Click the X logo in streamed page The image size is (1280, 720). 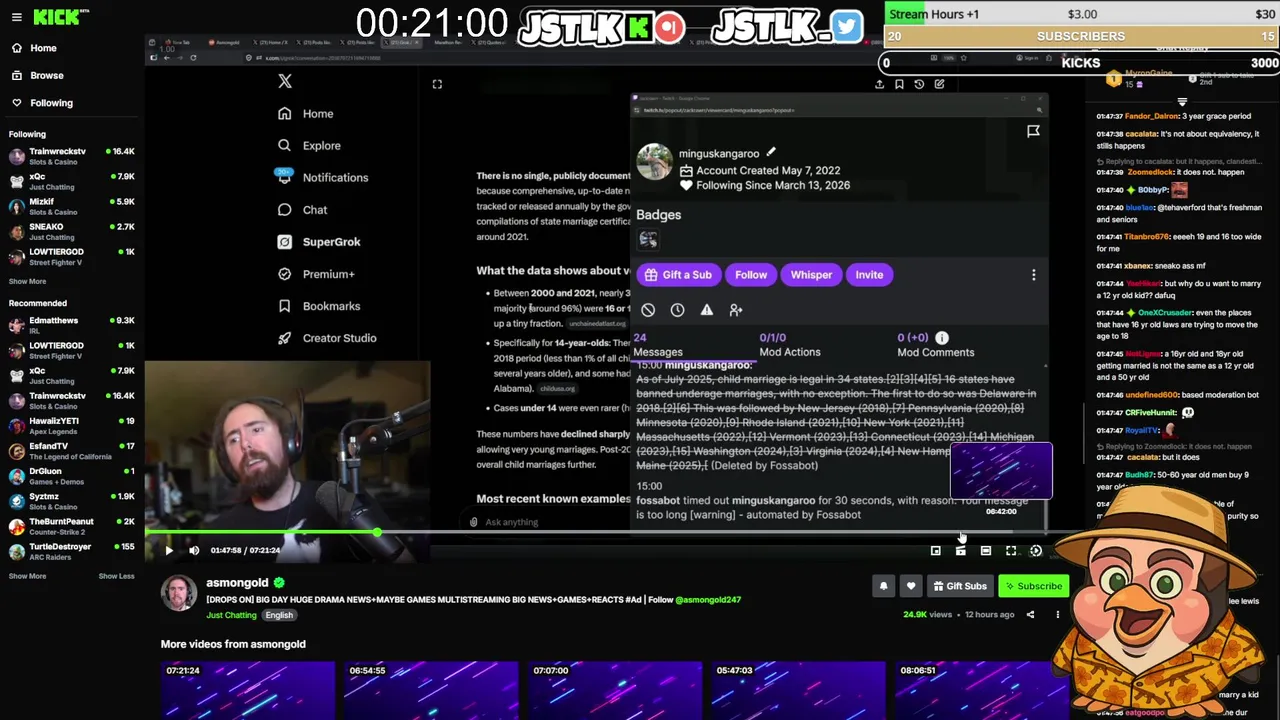[x=285, y=82]
